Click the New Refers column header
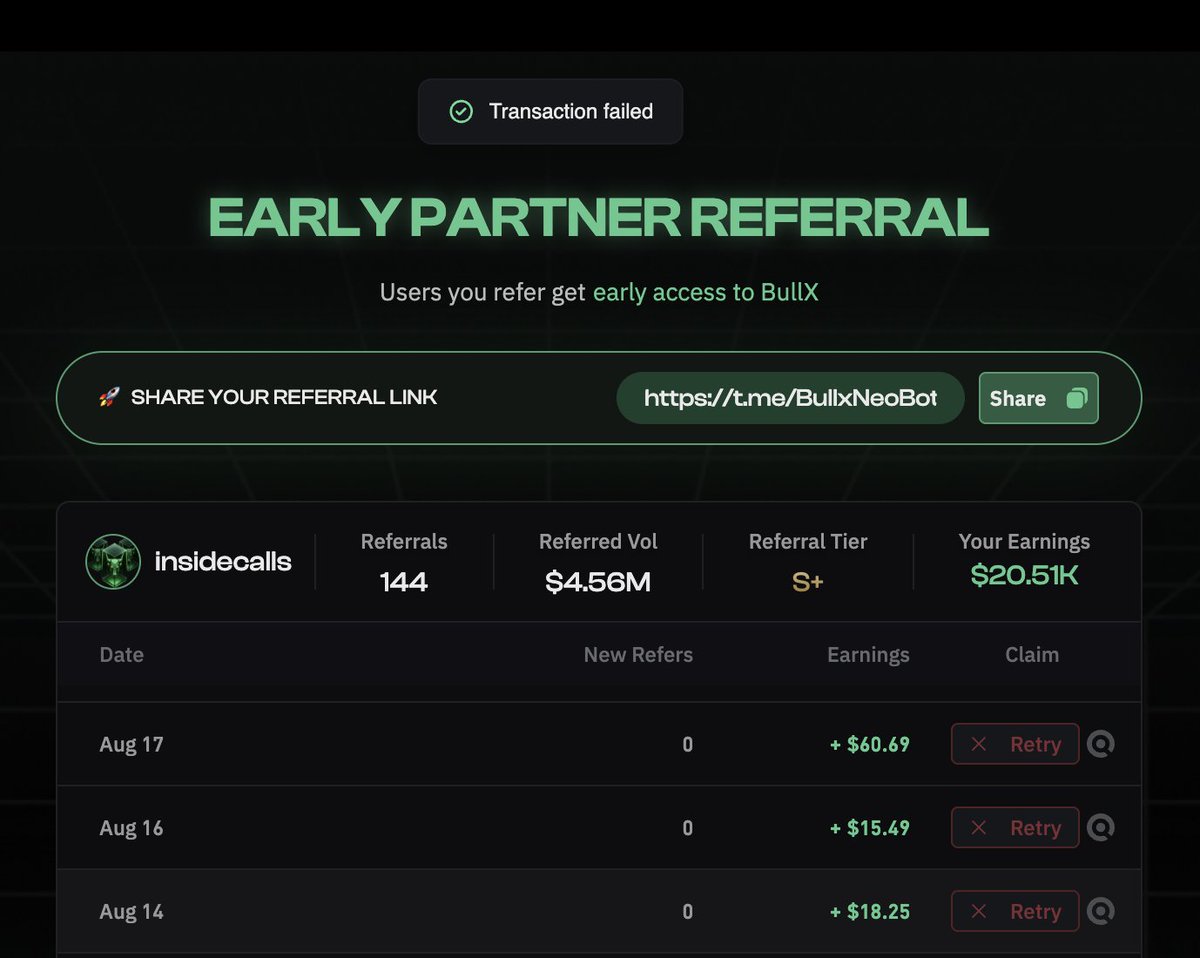Image resolution: width=1200 pixels, height=958 pixels. click(x=638, y=655)
